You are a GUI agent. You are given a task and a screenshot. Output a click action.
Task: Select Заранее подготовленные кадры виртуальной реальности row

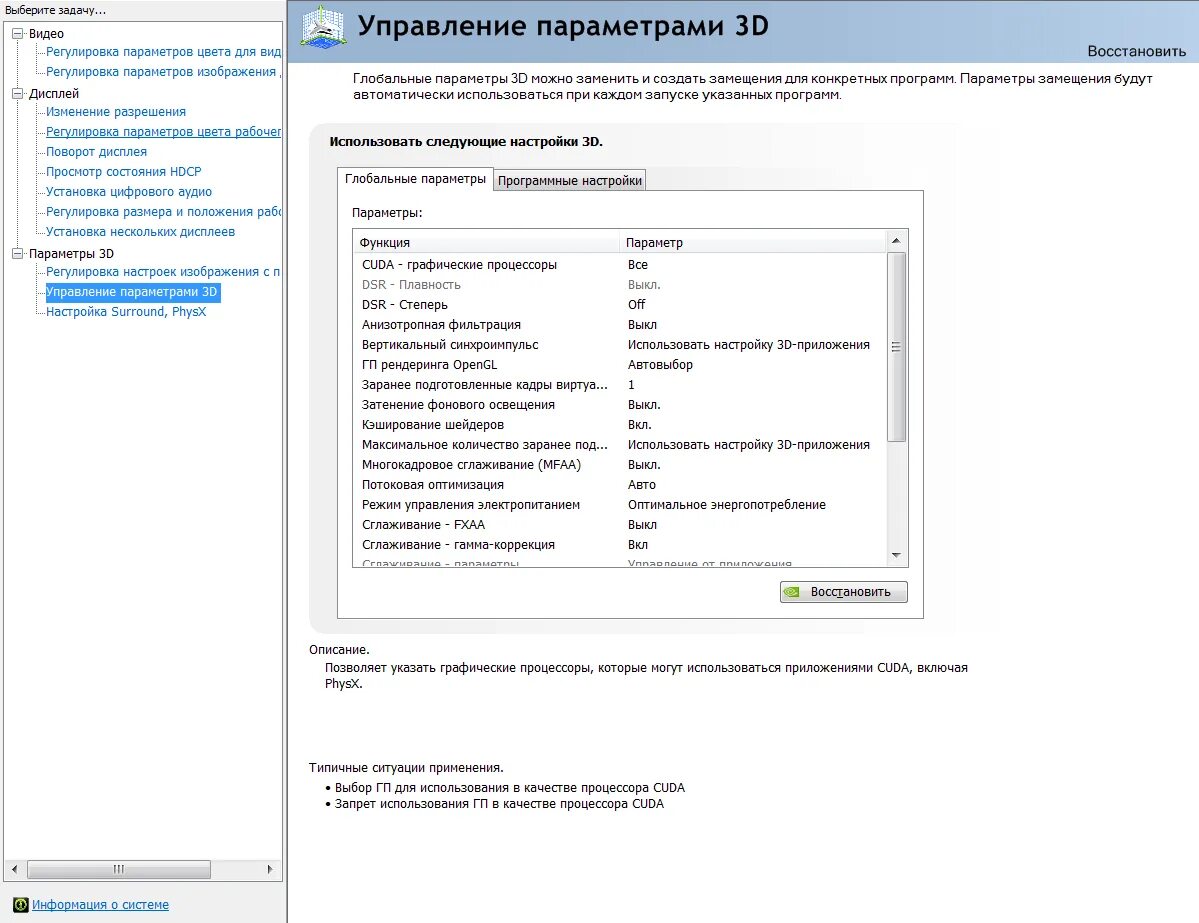(x=619, y=385)
